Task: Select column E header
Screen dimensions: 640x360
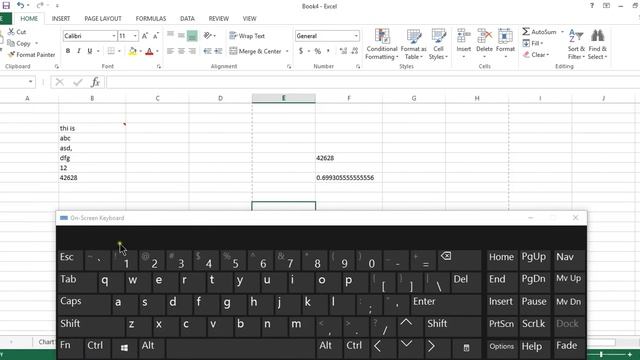Action: coord(284,98)
